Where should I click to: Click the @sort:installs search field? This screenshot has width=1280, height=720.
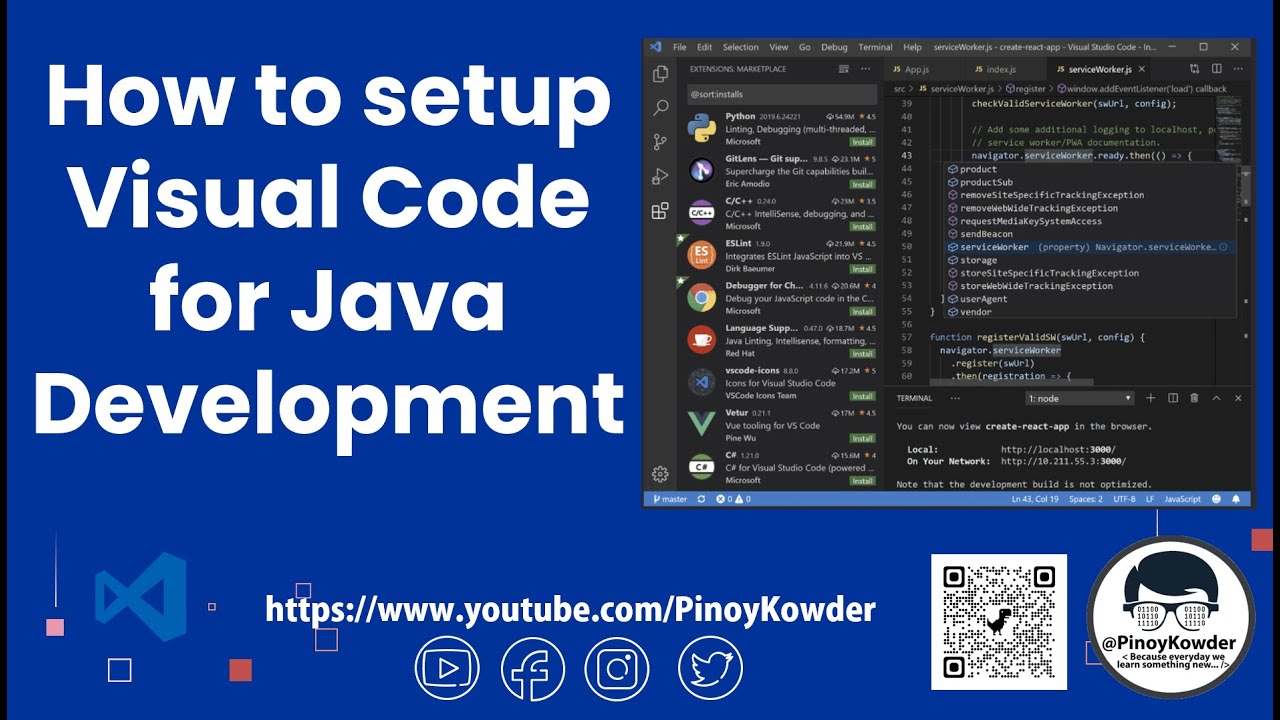click(x=782, y=94)
